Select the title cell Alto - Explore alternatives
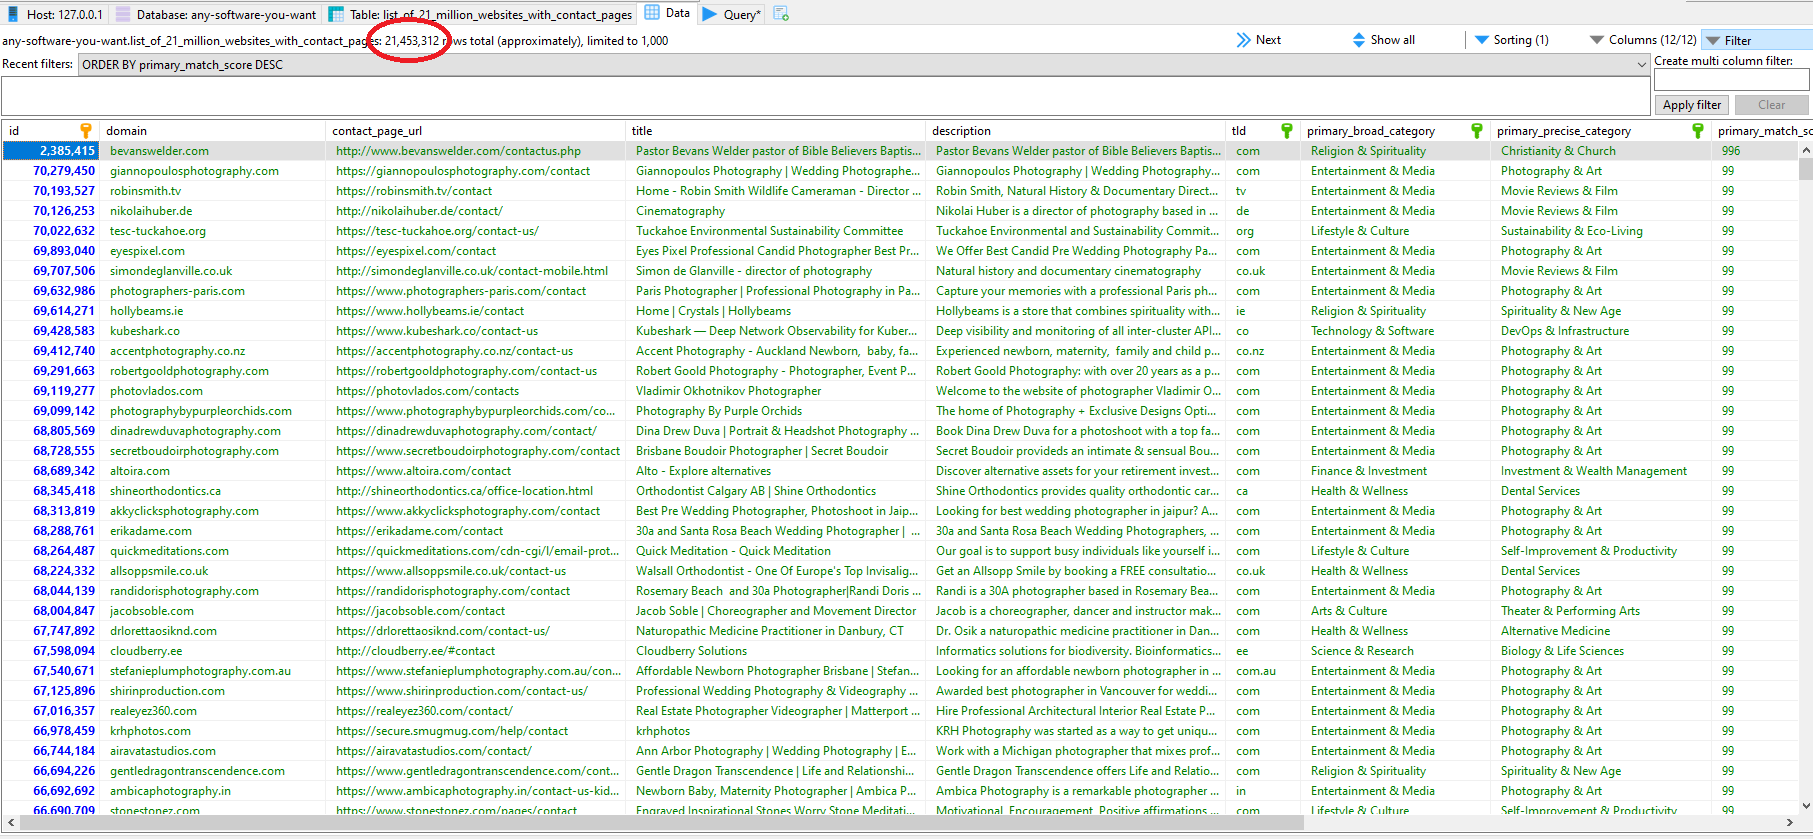The image size is (1813, 839). pyautogui.click(x=776, y=471)
